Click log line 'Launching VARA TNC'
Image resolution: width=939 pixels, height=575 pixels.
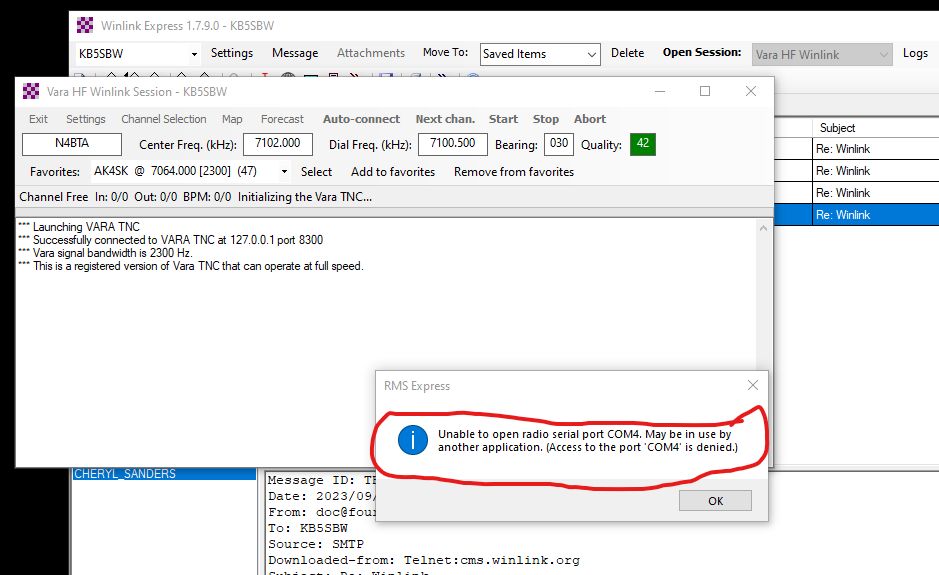[x=78, y=226]
